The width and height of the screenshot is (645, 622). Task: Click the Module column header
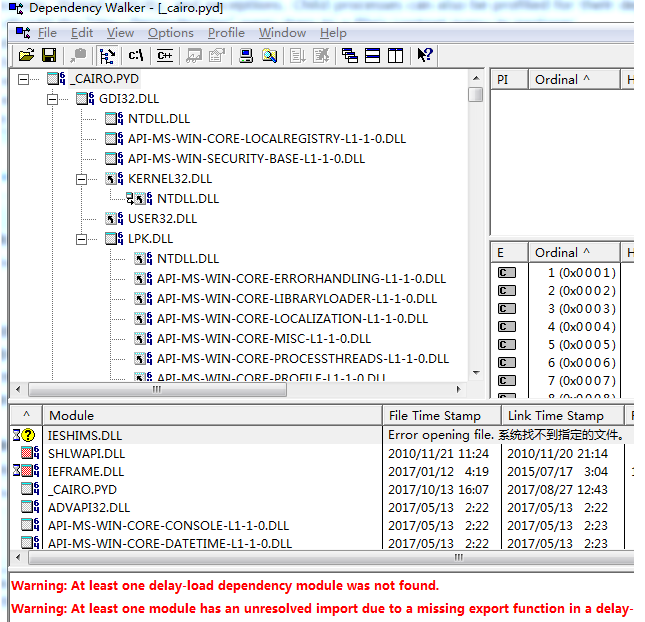click(x=71, y=415)
